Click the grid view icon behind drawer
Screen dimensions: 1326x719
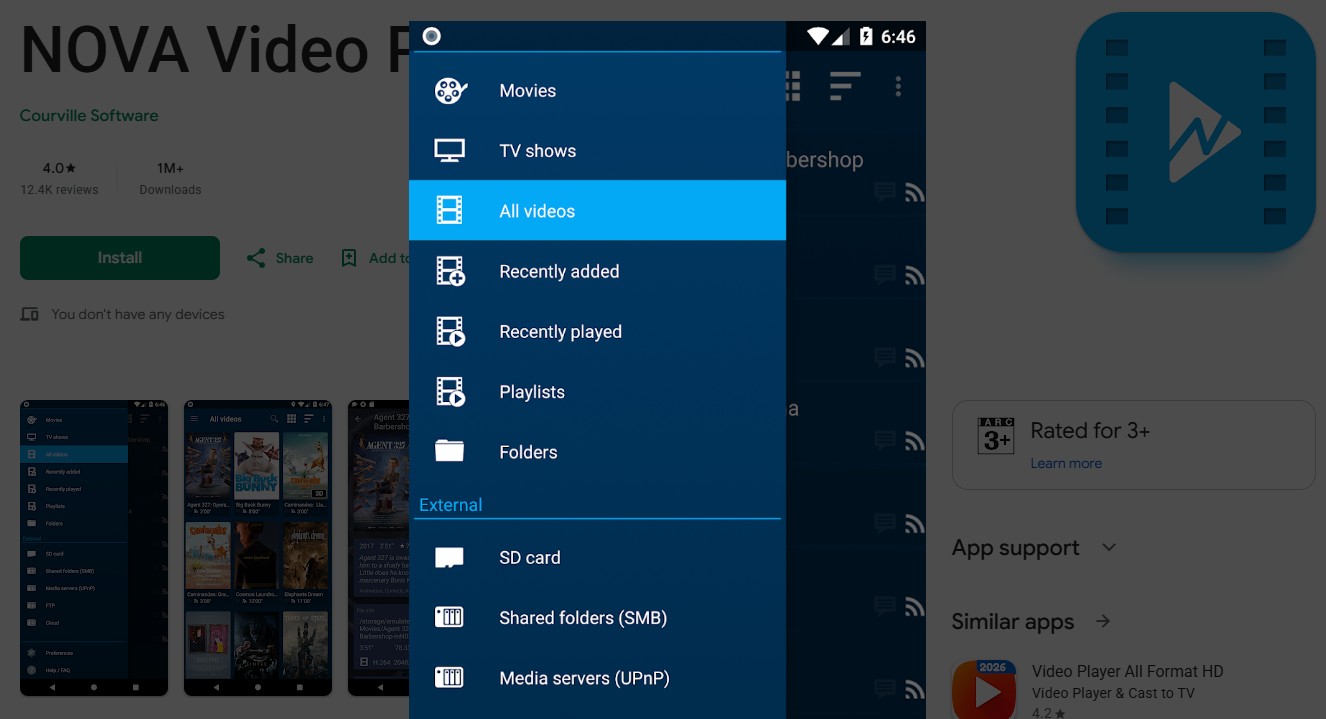pos(793,86)
